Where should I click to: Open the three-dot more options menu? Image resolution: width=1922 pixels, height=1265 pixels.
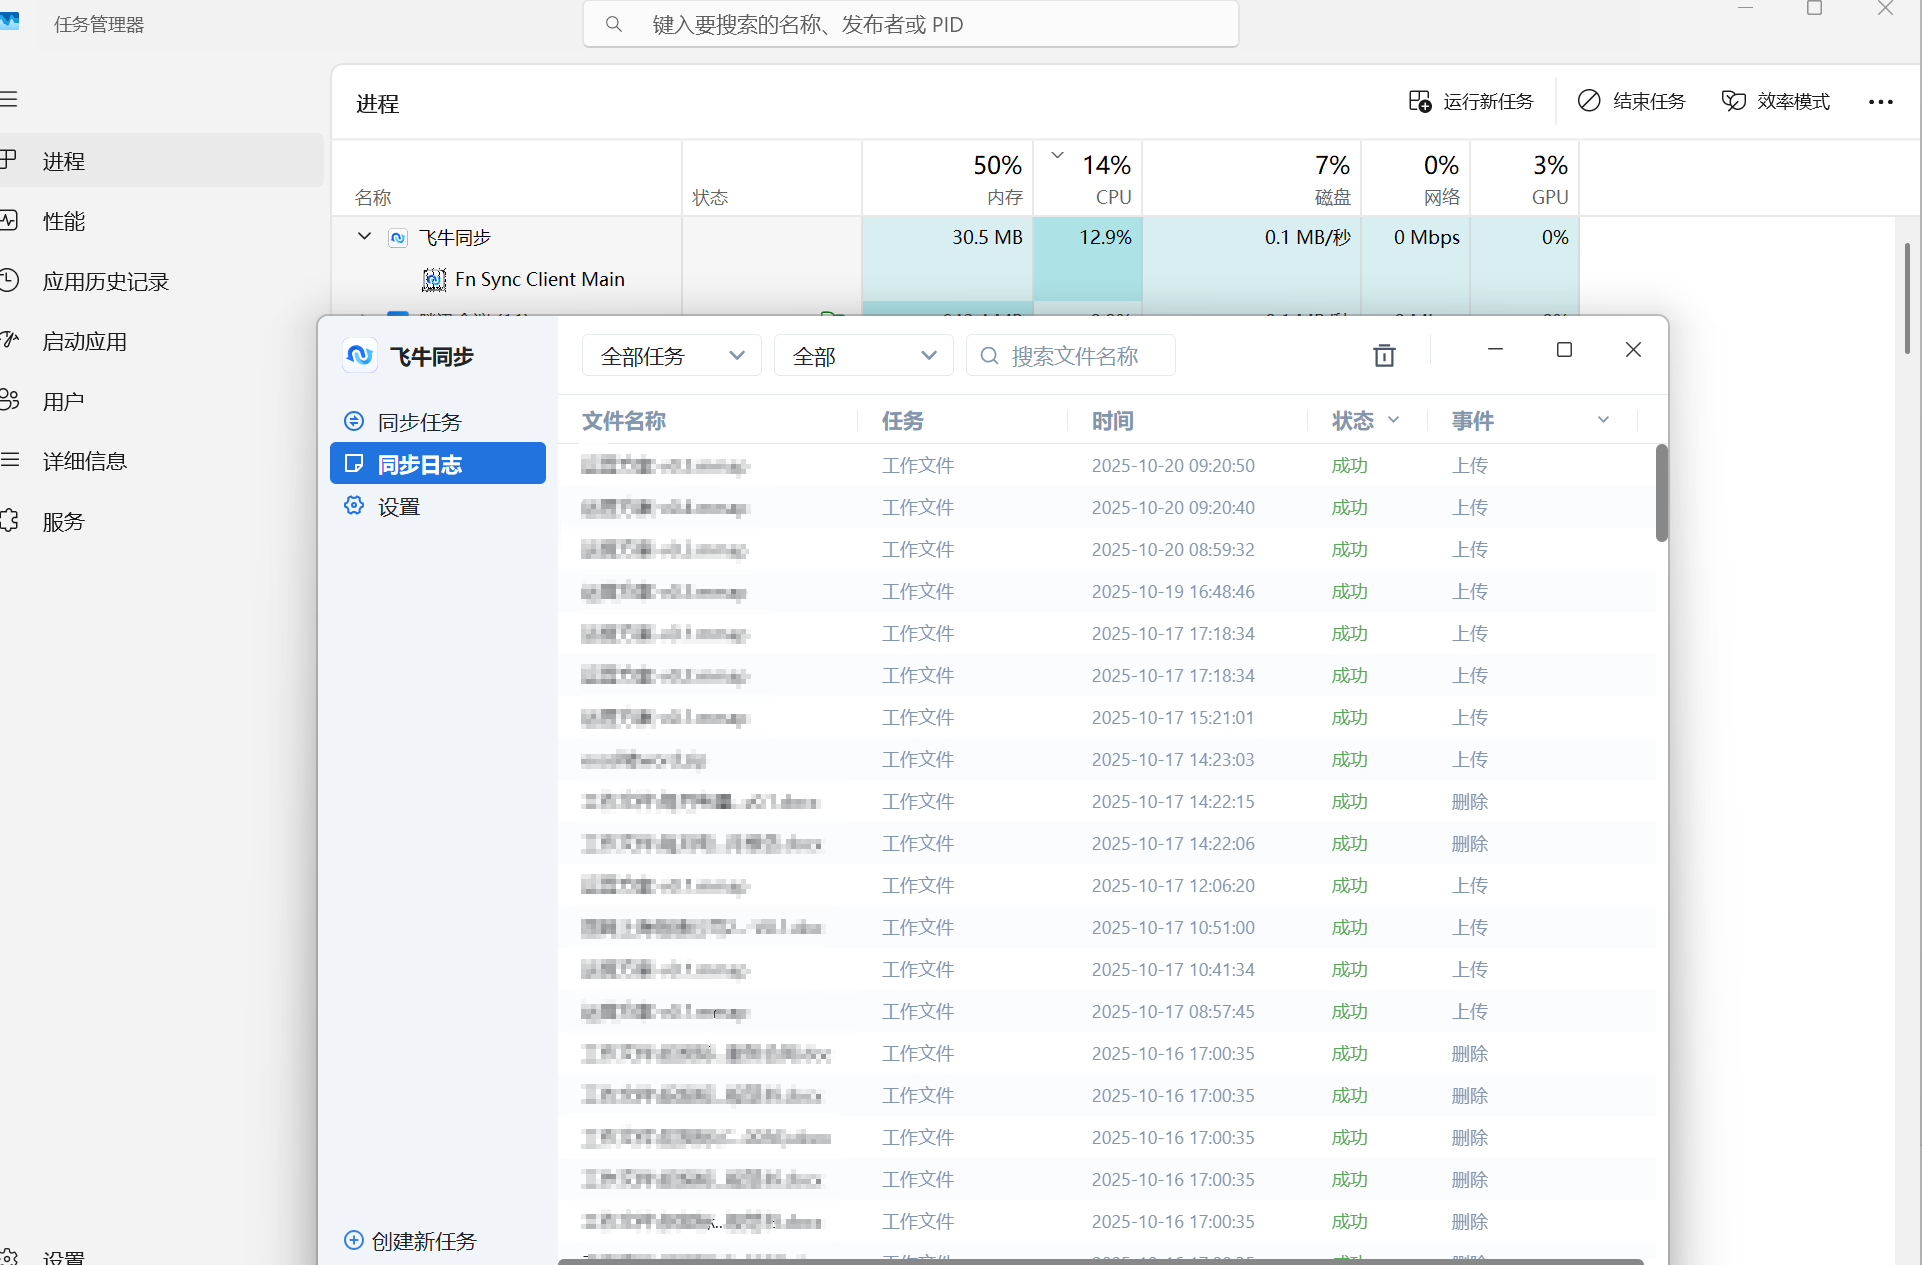1880,102
